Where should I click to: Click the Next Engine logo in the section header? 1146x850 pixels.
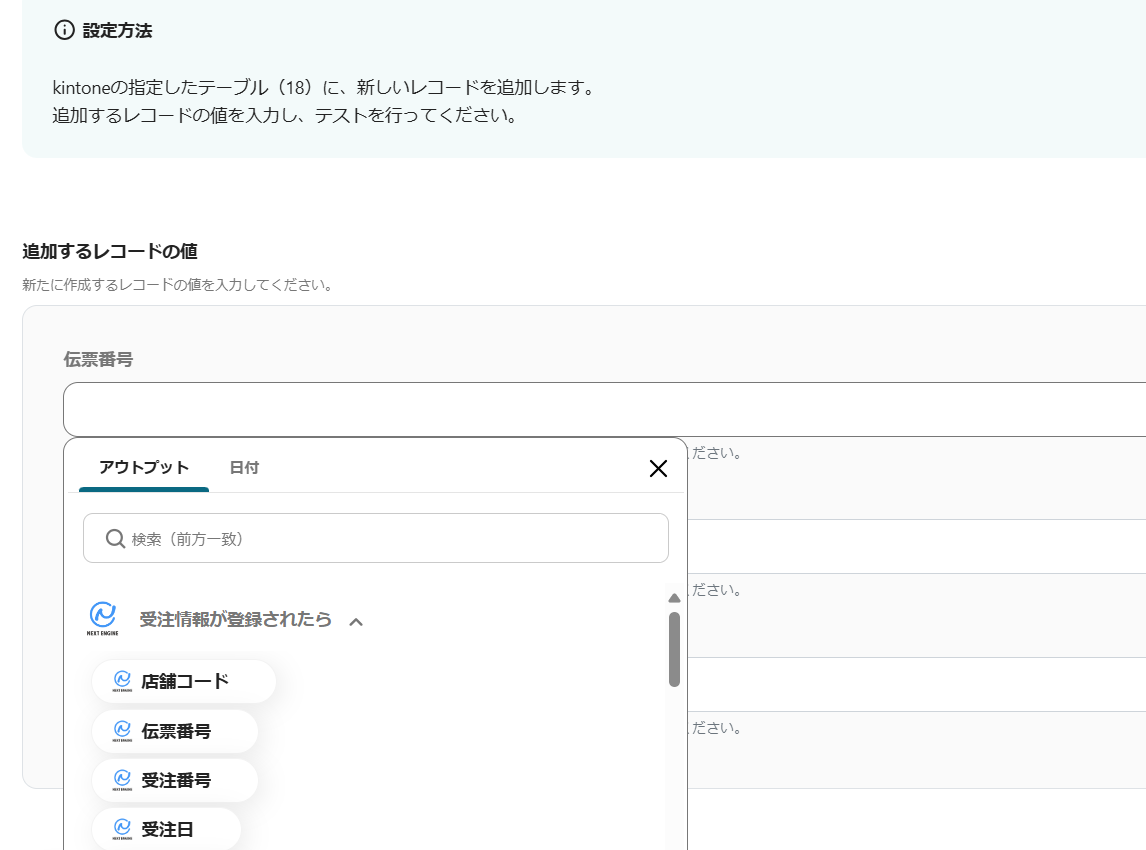click(103, 619)
